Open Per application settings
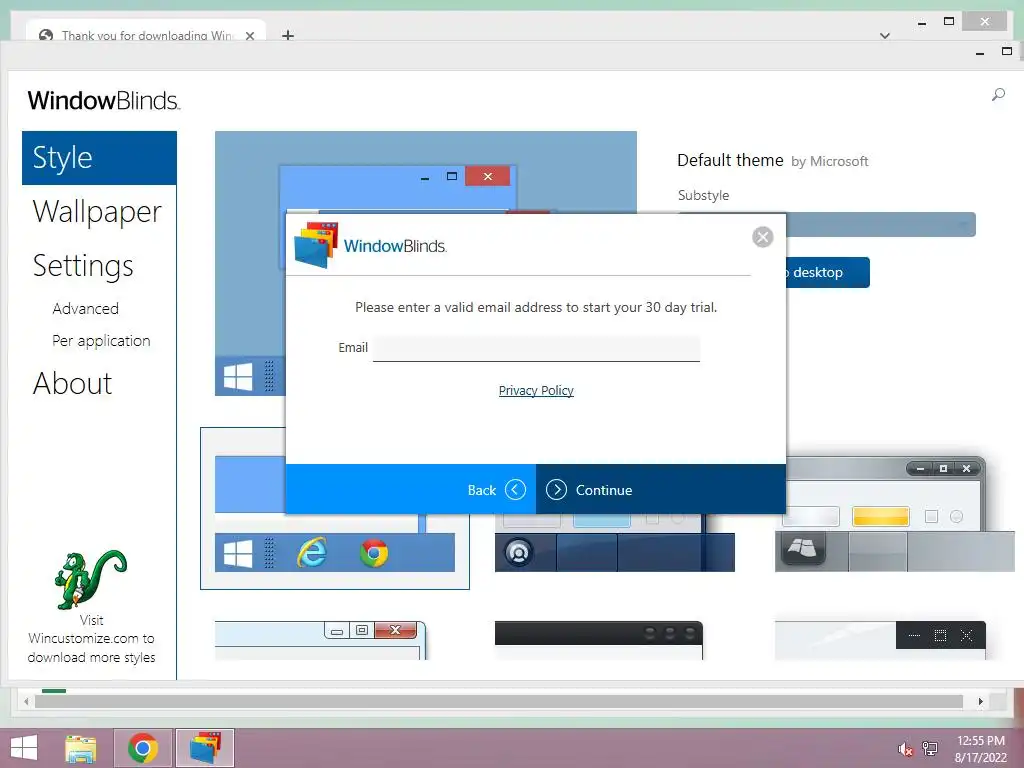This screenshot has height=768, width=1024. point(101,341)
